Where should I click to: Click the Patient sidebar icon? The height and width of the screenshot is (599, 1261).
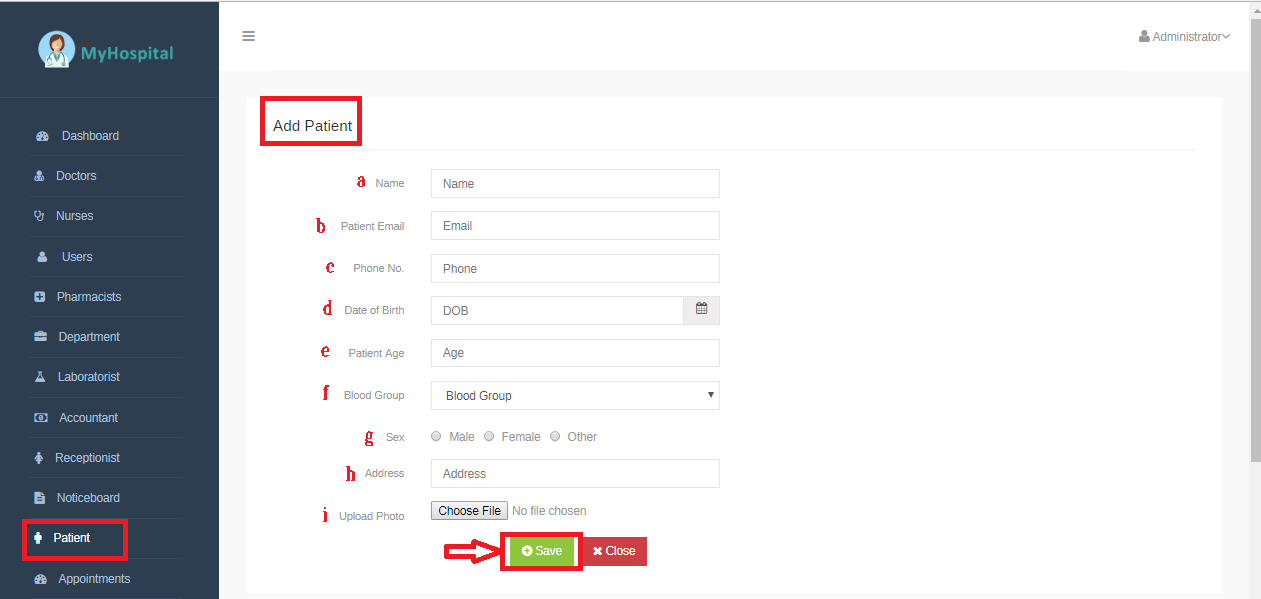pyautogui.click(x=38, y=538)
